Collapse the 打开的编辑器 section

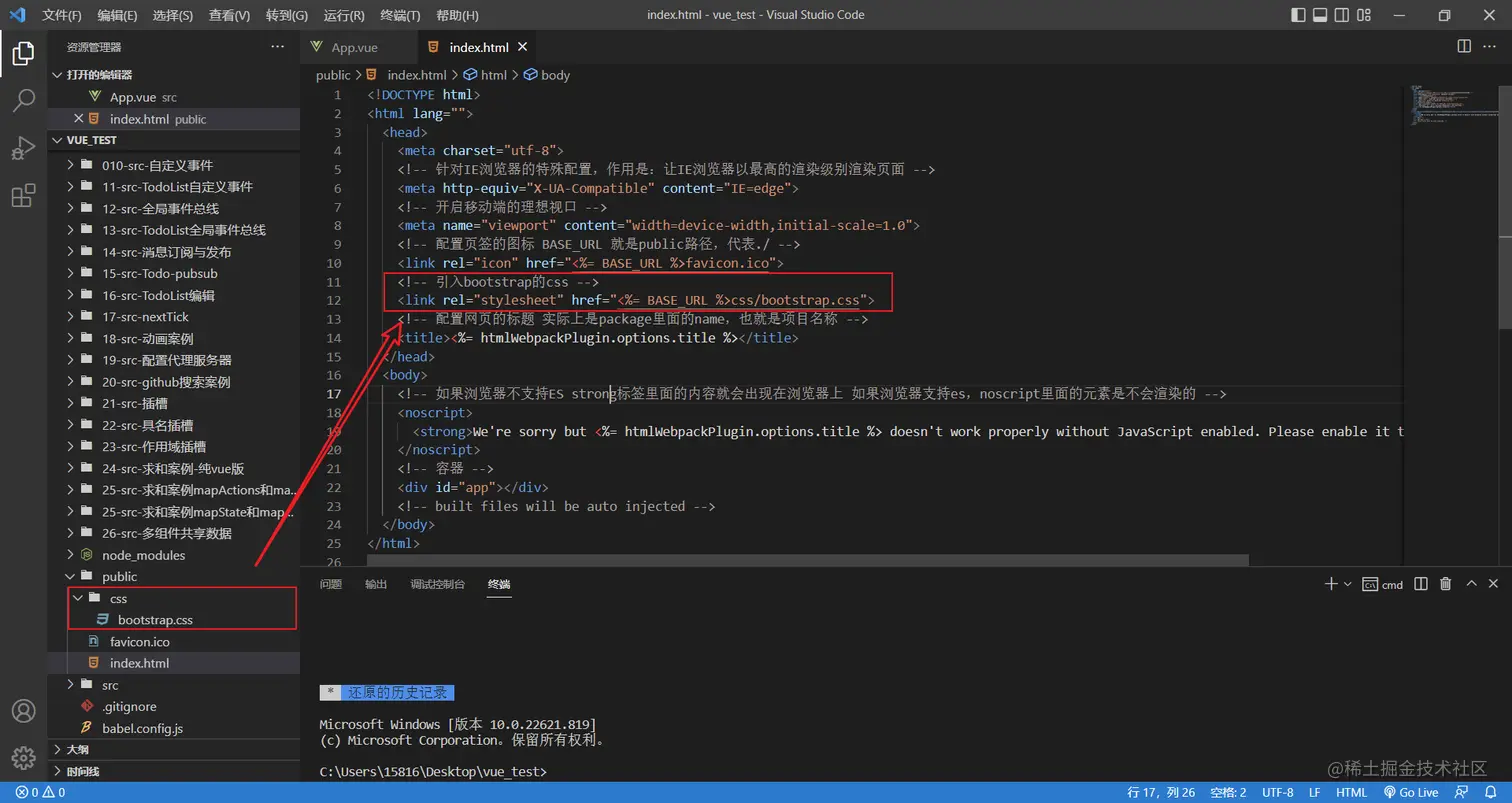(174, 75)
